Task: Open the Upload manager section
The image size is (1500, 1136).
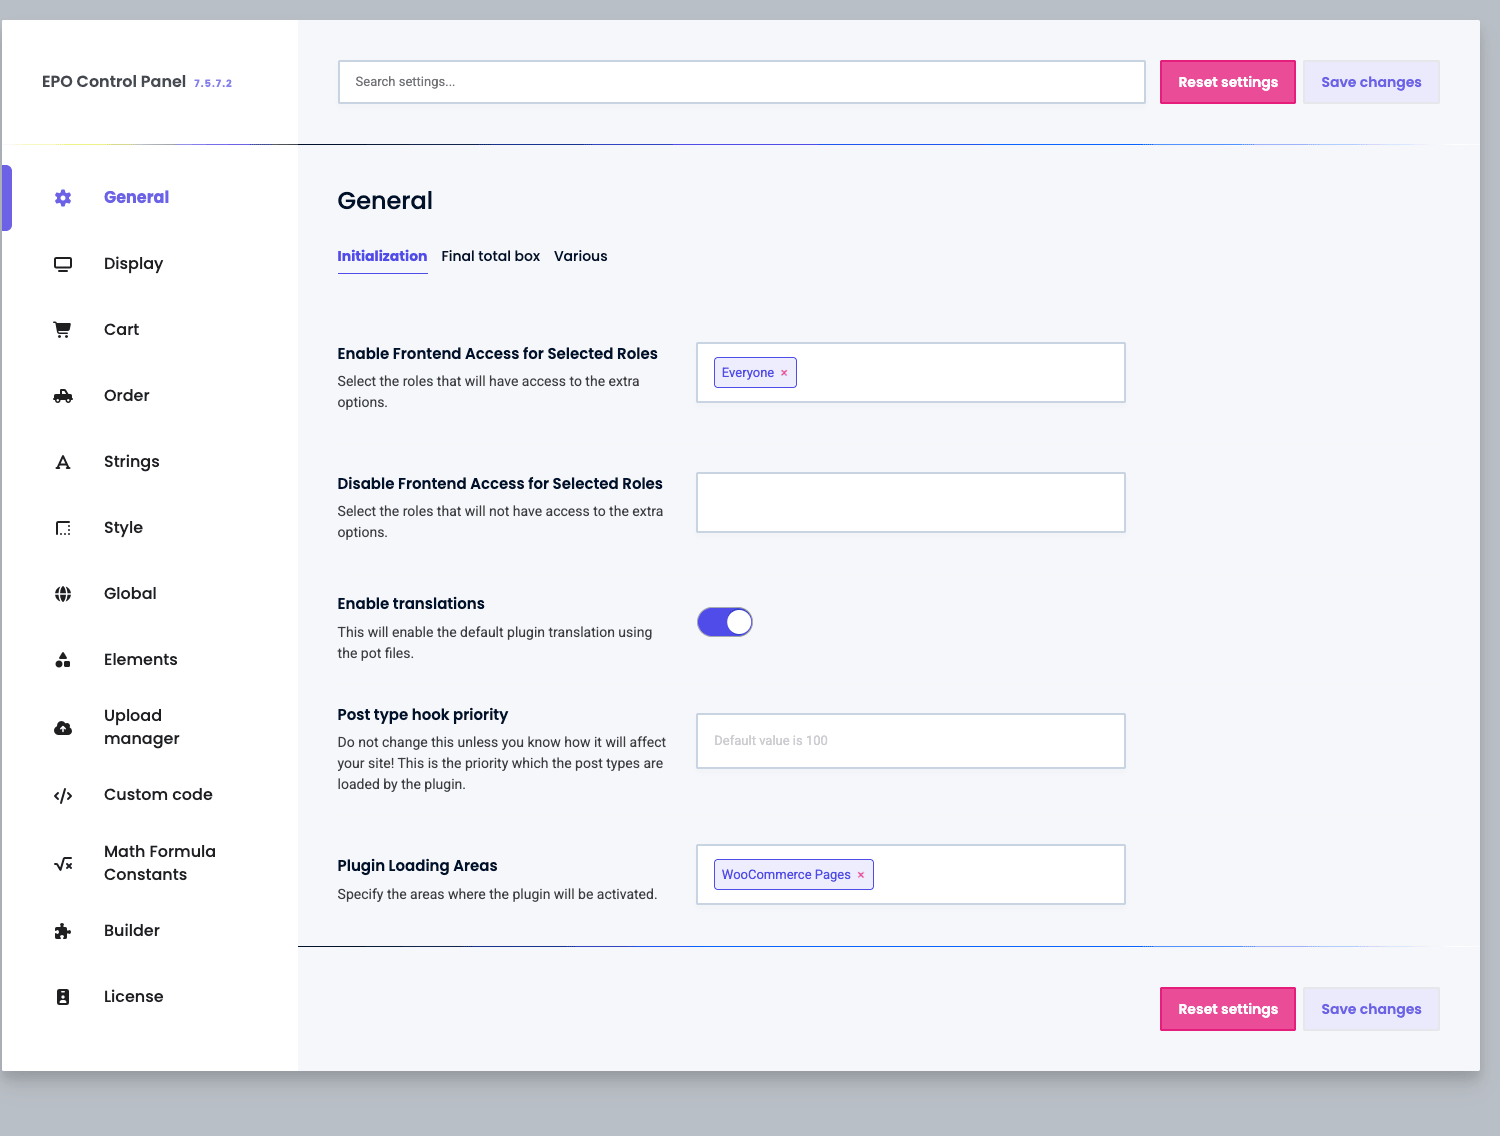Action: click(150, 727)
